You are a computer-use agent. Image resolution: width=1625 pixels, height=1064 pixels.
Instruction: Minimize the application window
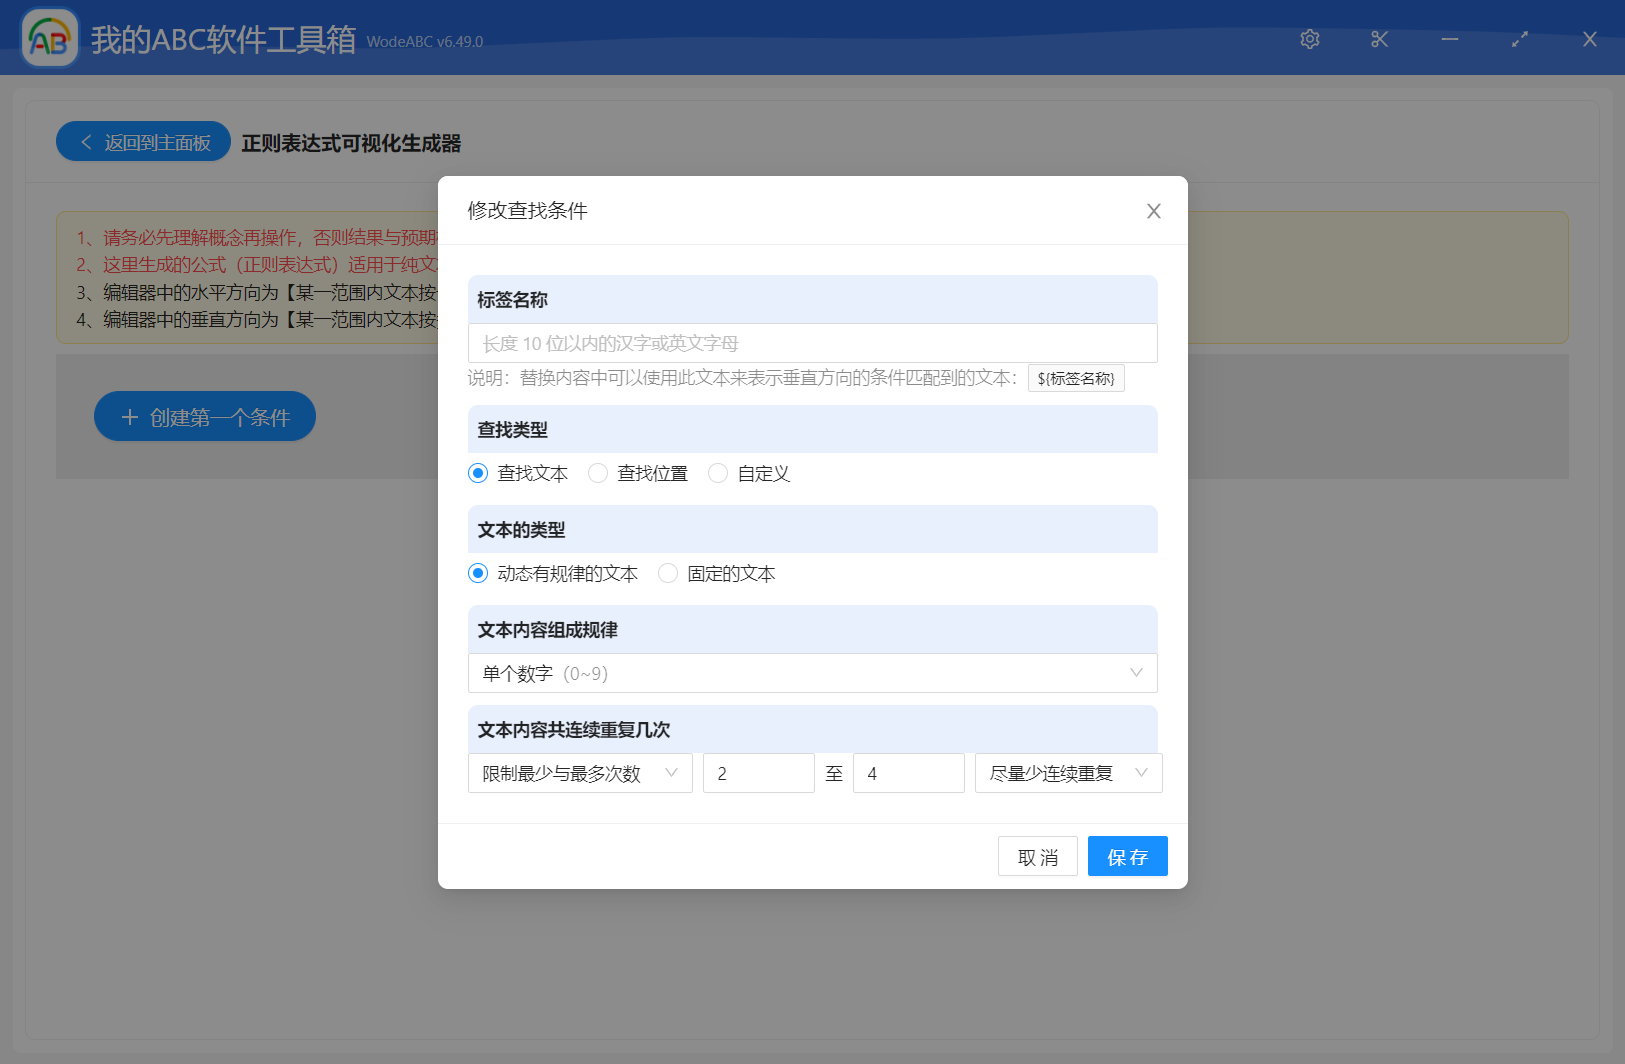pos(1450,39)
